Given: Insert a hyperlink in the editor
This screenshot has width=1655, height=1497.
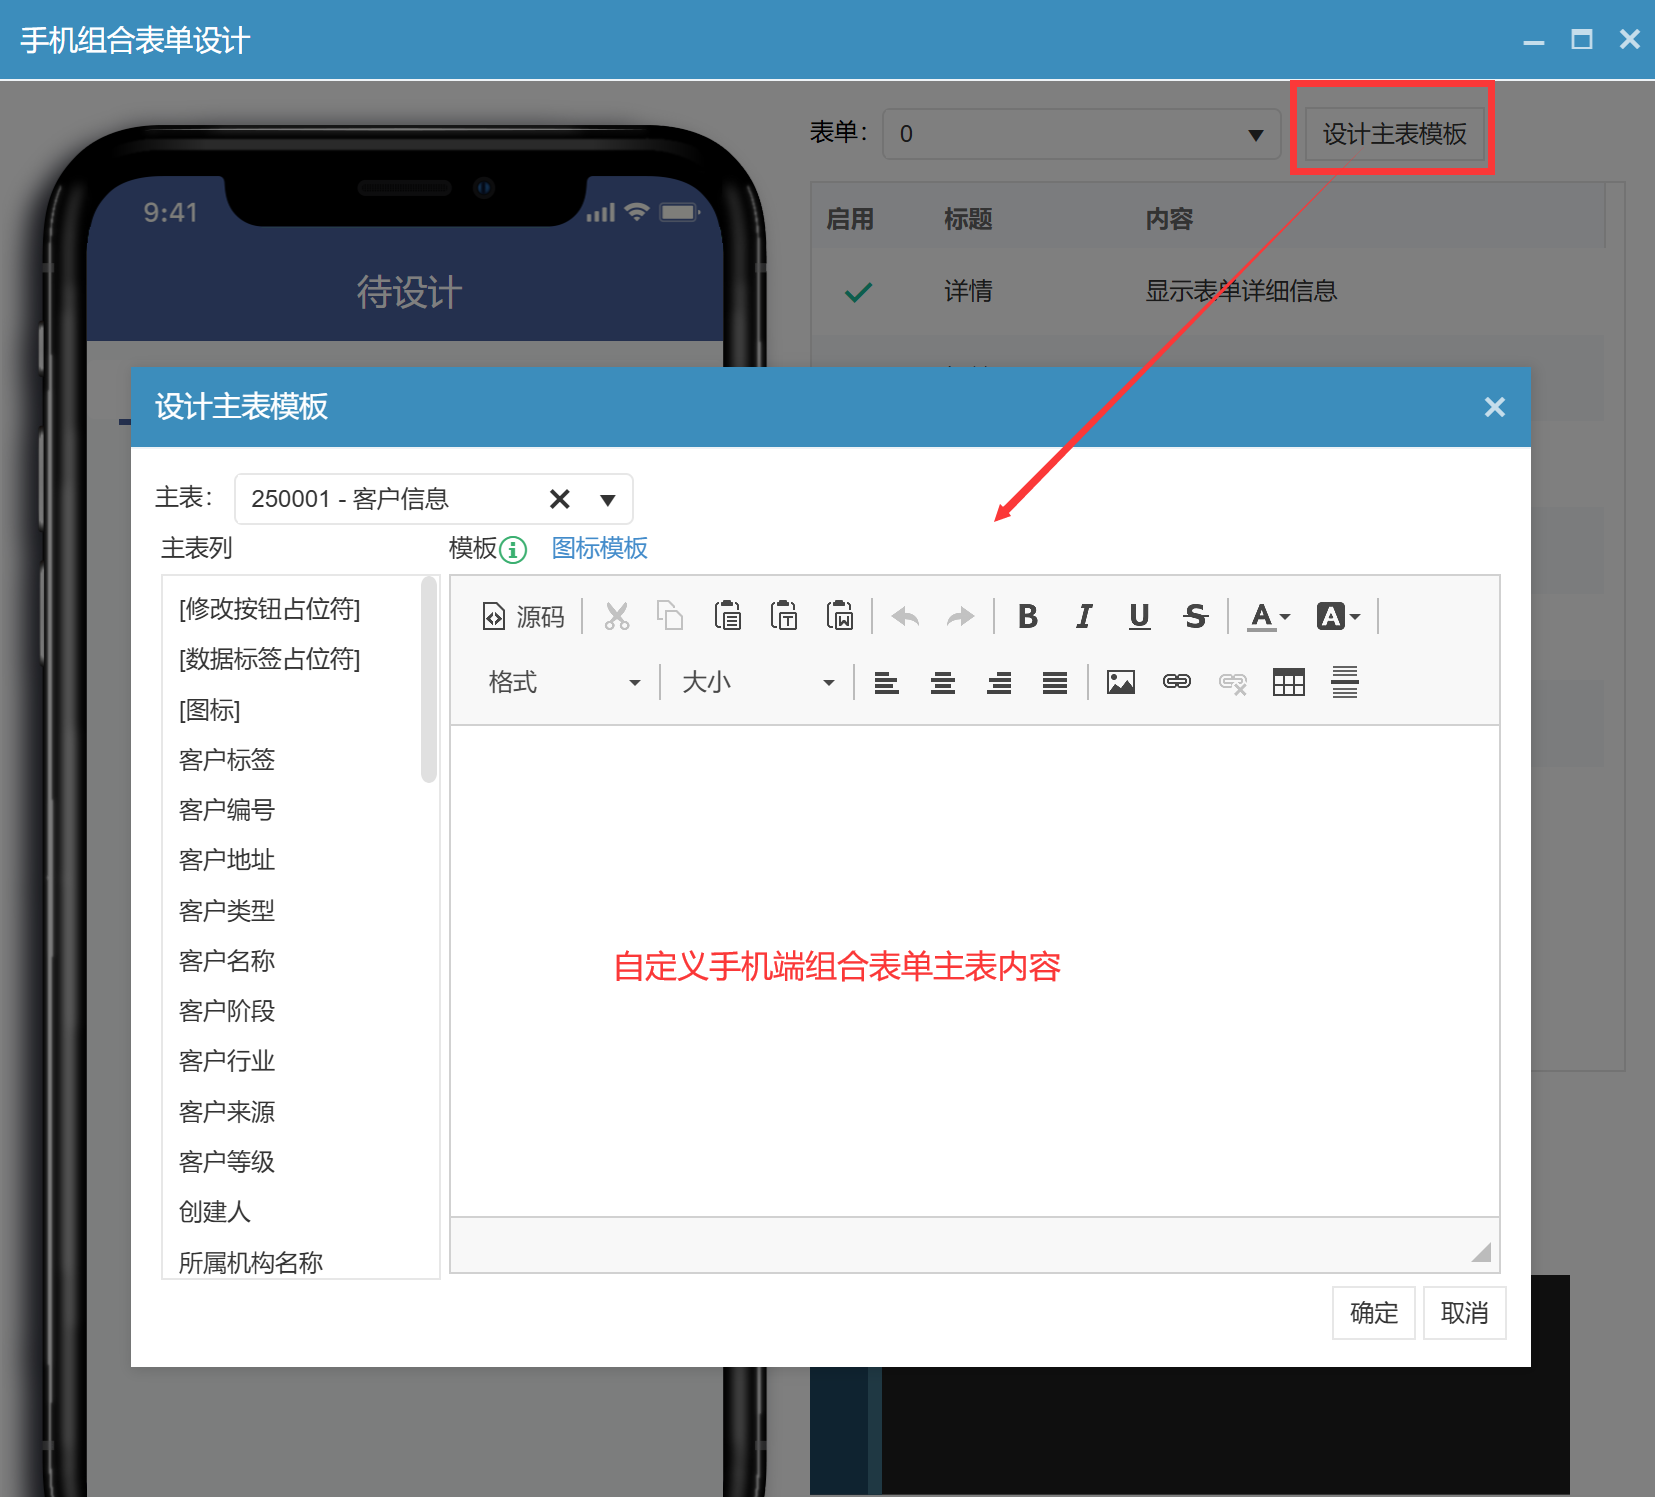Looking at the screenshot, I should click(1176, 683).
